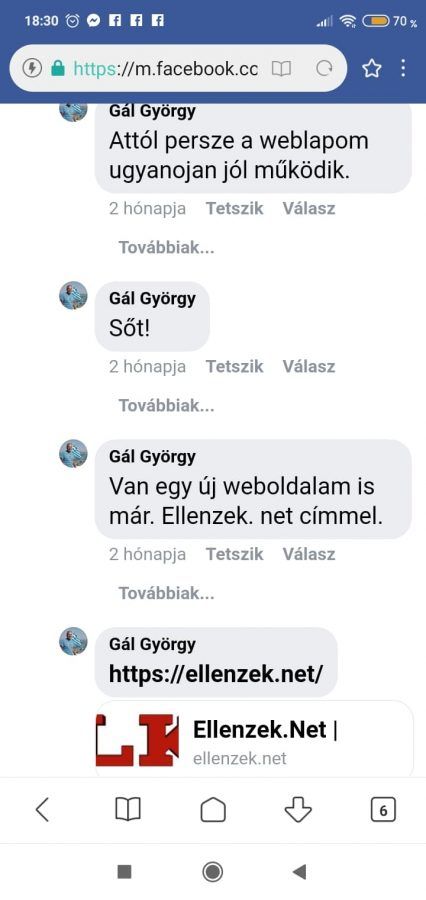Reload the page with the refresh icon
The image size is (426, 900).
point(324,69)
